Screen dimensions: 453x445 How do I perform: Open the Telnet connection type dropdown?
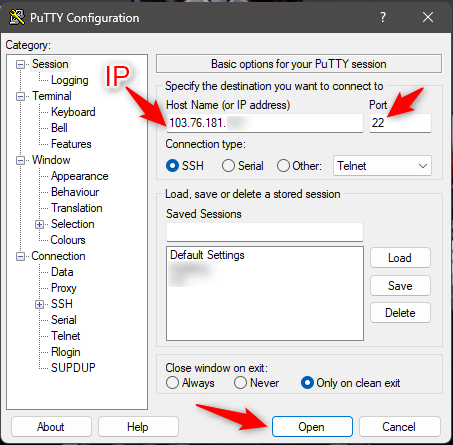pyautogui.click(x=382, y=166)
